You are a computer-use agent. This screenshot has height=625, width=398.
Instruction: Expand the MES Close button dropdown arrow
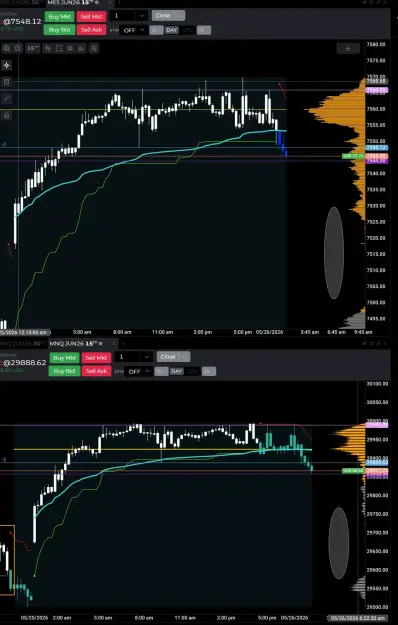[x=180, y=16]
